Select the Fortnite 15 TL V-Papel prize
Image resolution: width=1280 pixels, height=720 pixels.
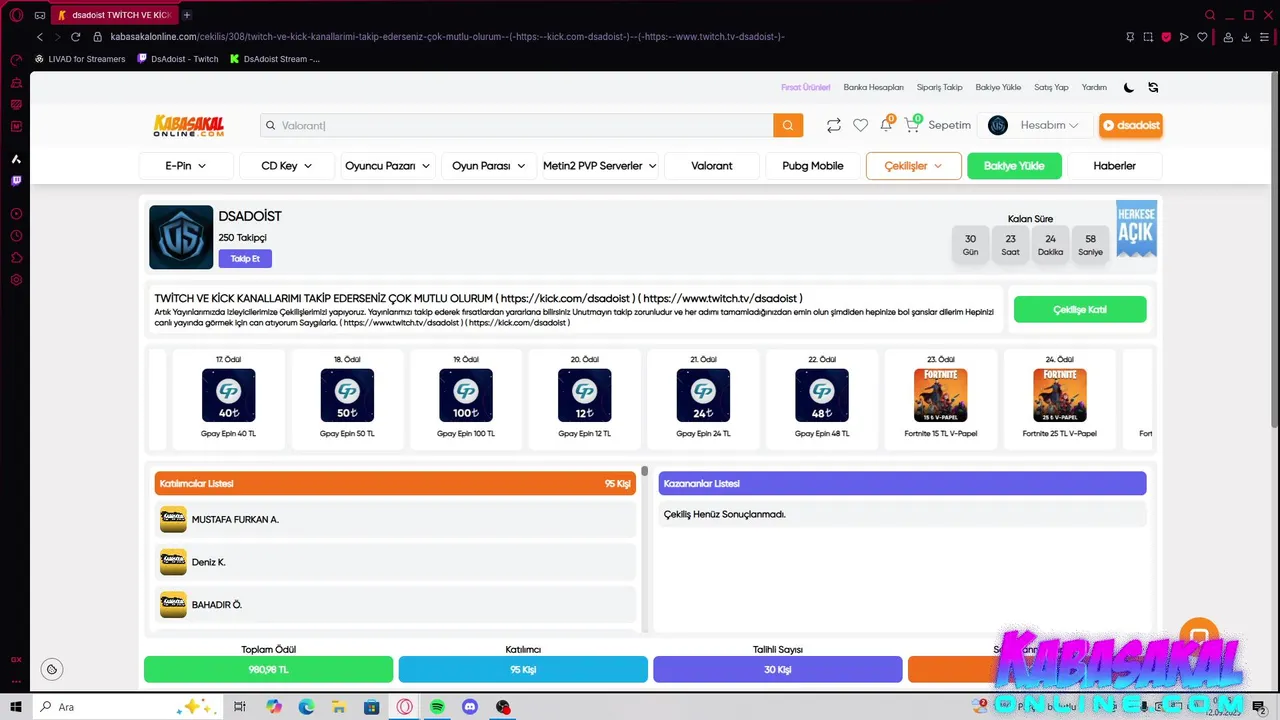pyautogui.click(x=940, y=397)
